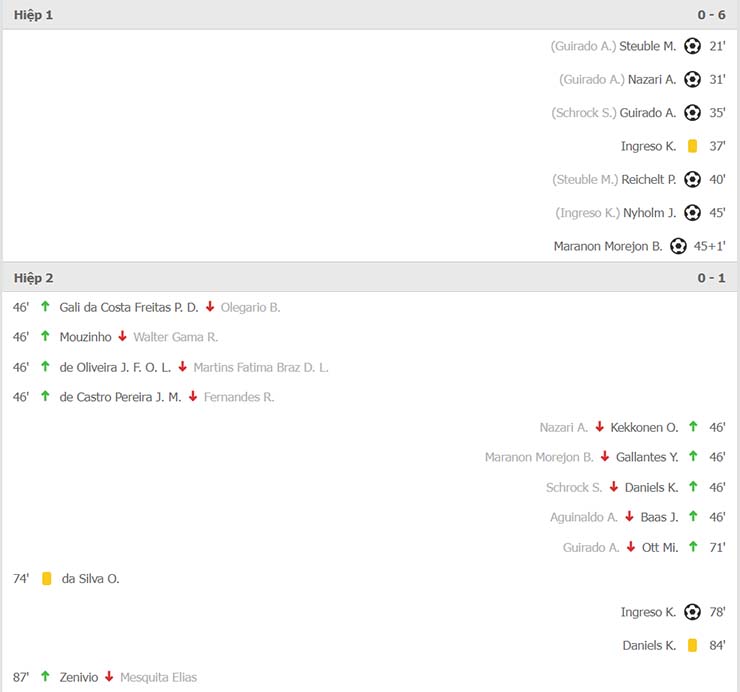Click red sub-out arrow before Olegario B.
Viewport: 740px width, 692px height.
210,307
